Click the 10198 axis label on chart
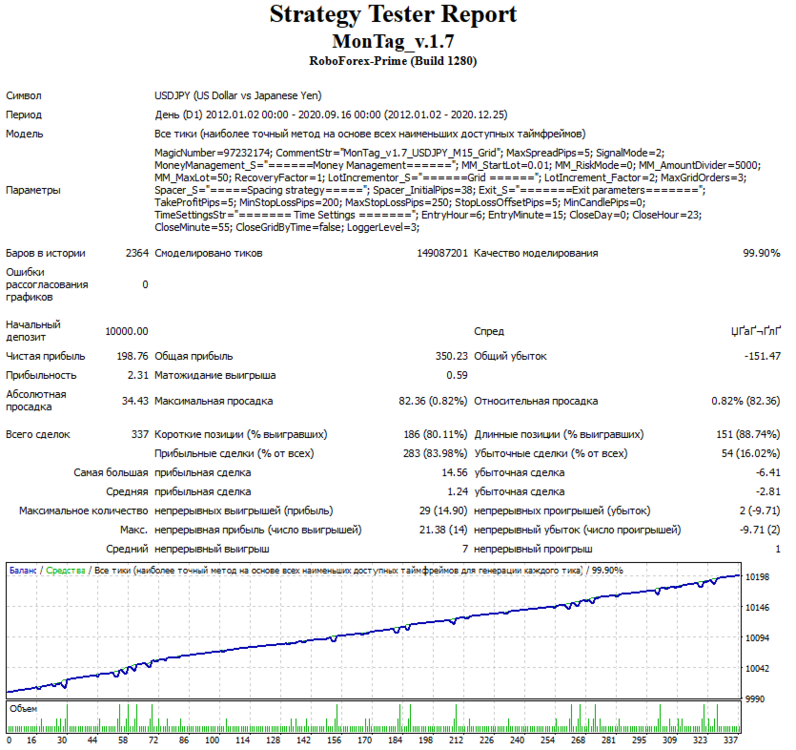Viewport: 796px width, 750px height. (x=757, y=577)
